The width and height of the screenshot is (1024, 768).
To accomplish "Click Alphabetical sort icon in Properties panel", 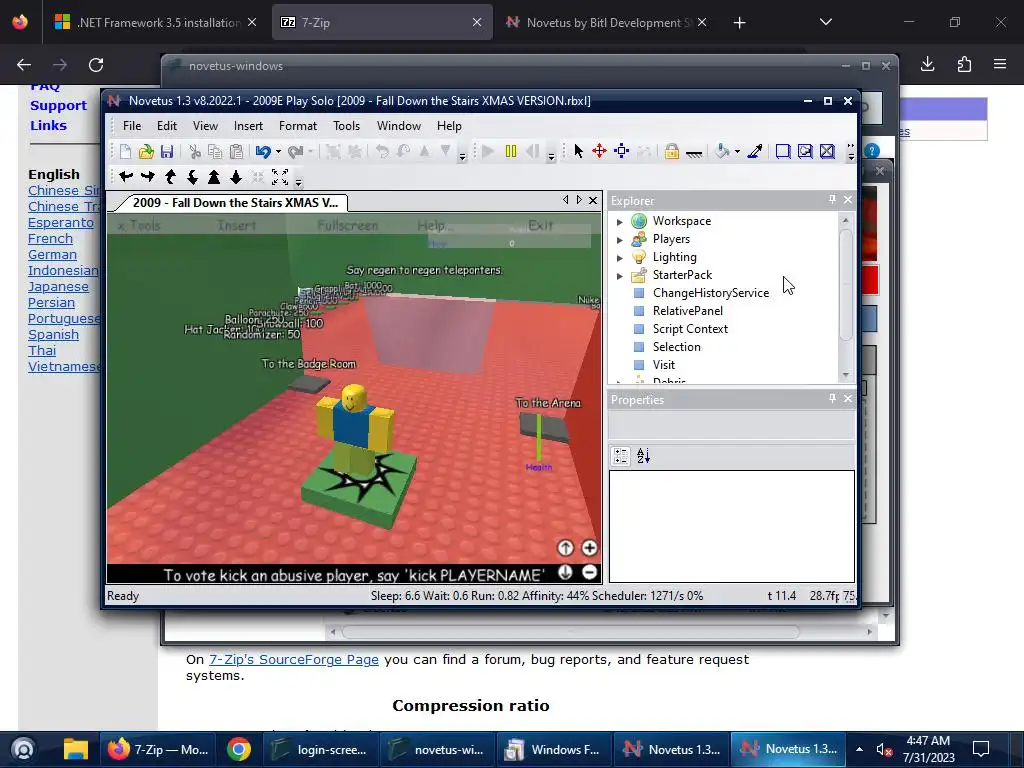I will (x=643, y=456).
